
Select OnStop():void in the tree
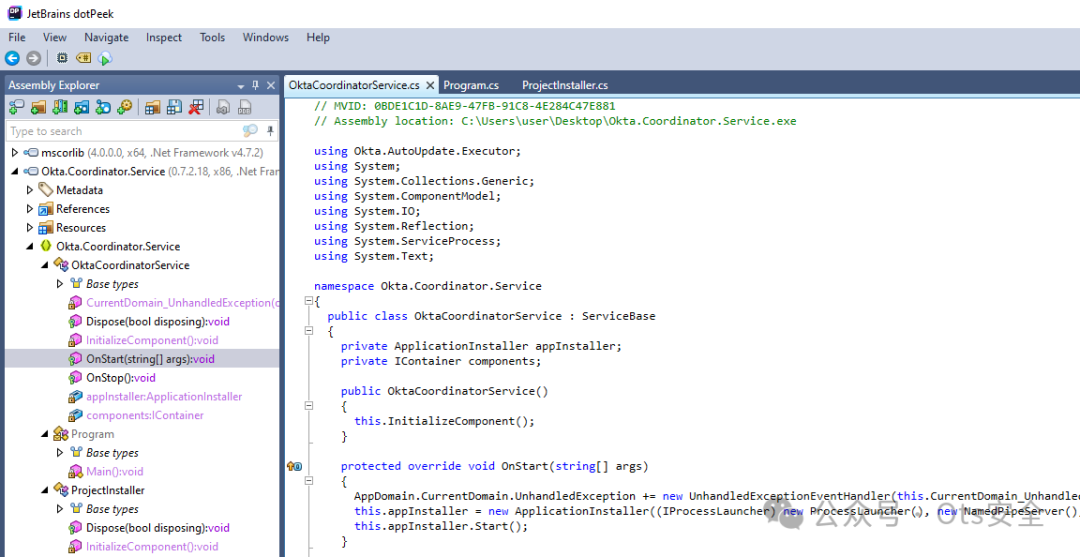[121, 377]
